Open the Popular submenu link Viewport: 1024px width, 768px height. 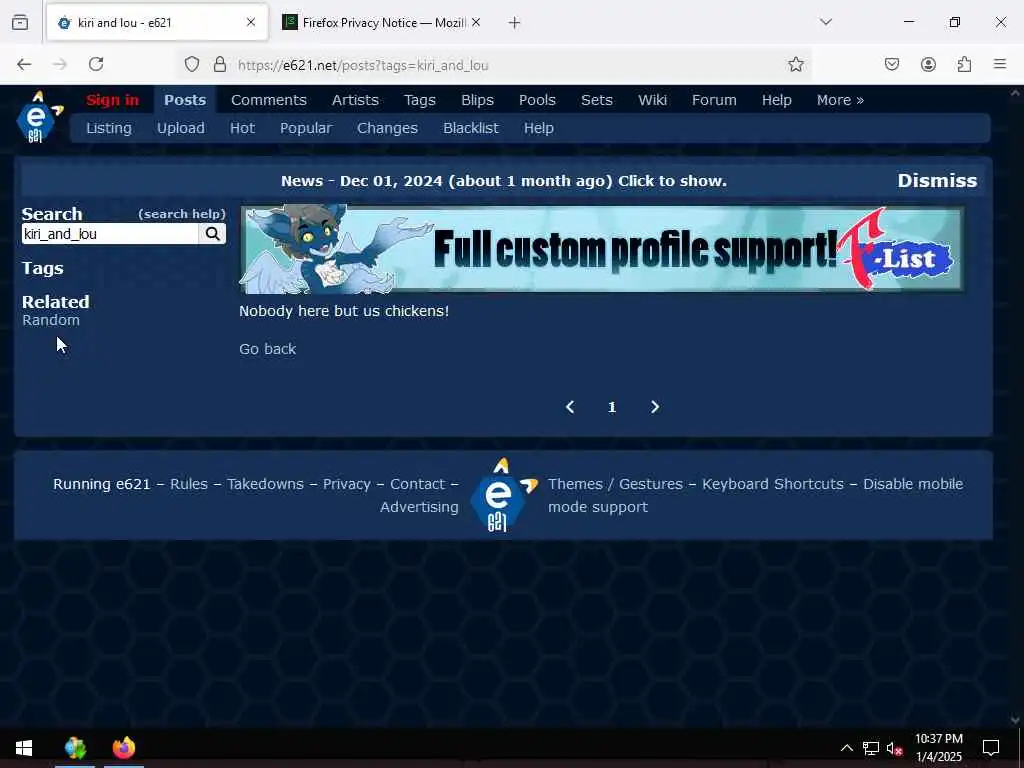306,128
